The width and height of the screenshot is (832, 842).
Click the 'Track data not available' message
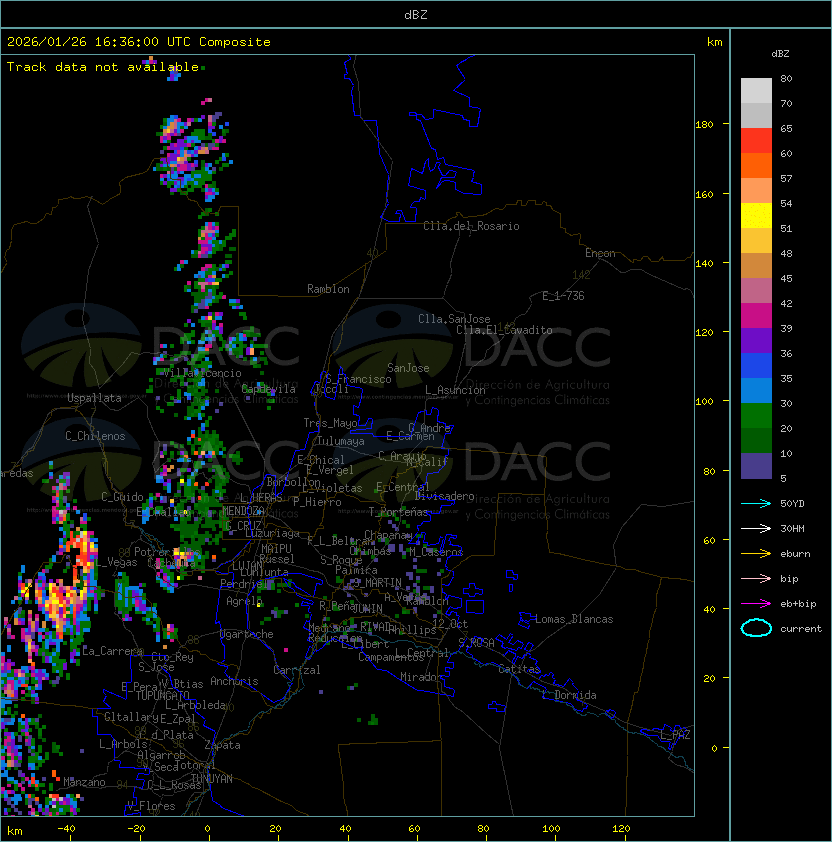[x=103, y=67]
